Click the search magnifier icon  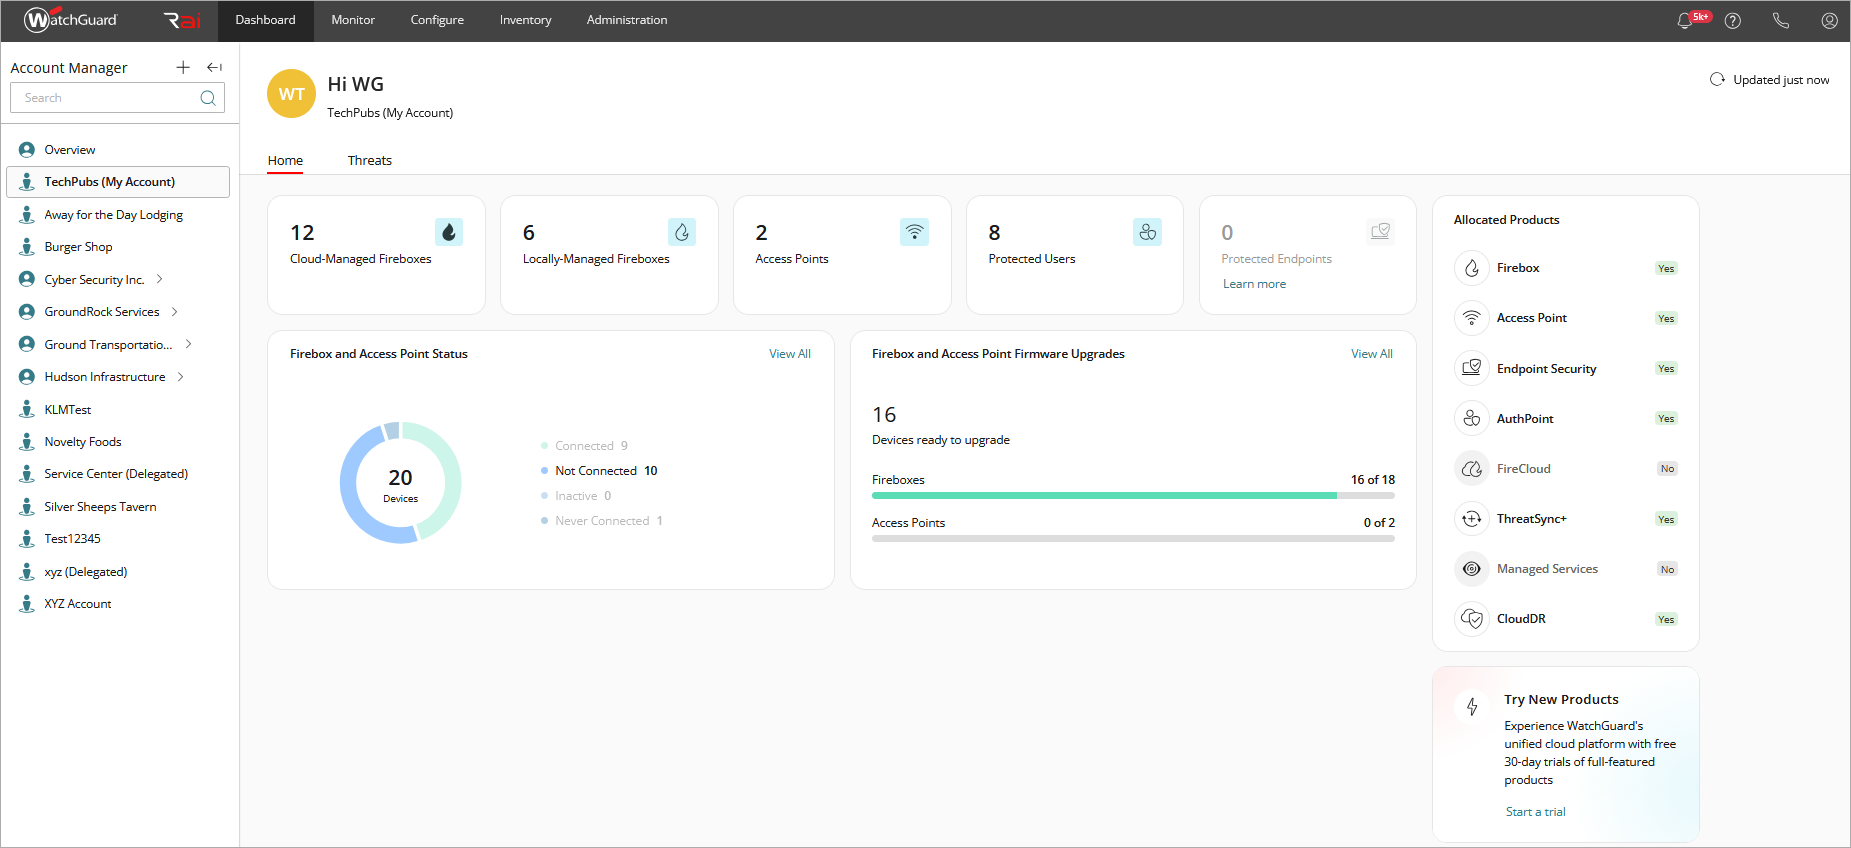(208, 98)
